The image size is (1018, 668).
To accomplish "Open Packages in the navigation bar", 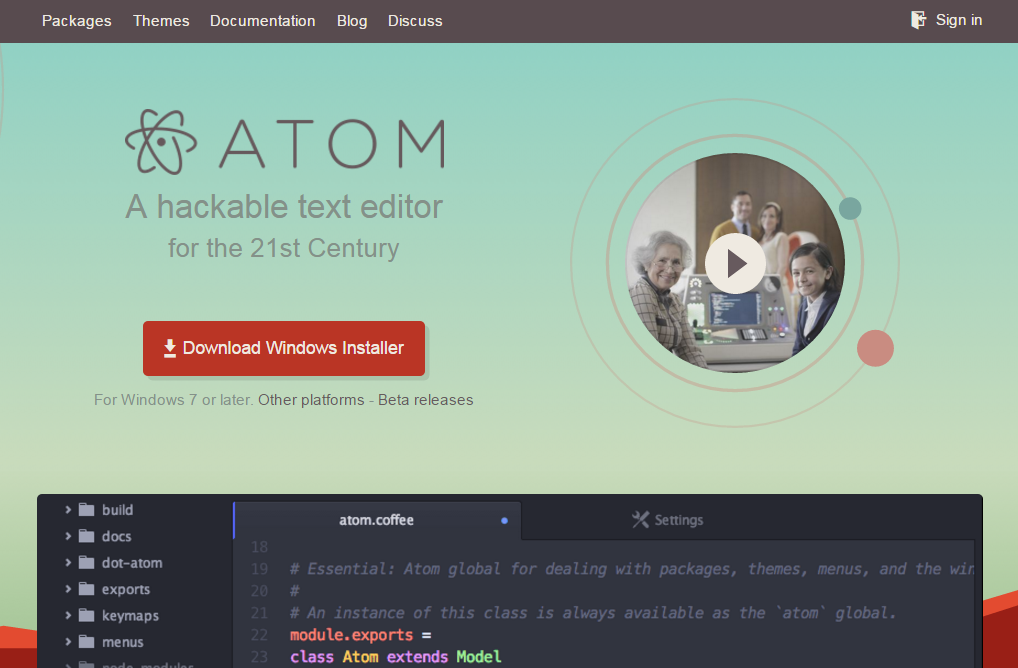I will click(77, 21).
